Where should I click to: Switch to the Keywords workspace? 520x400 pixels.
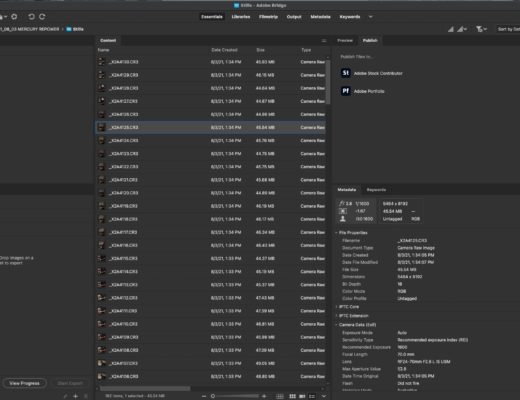(x=350, y=17)
